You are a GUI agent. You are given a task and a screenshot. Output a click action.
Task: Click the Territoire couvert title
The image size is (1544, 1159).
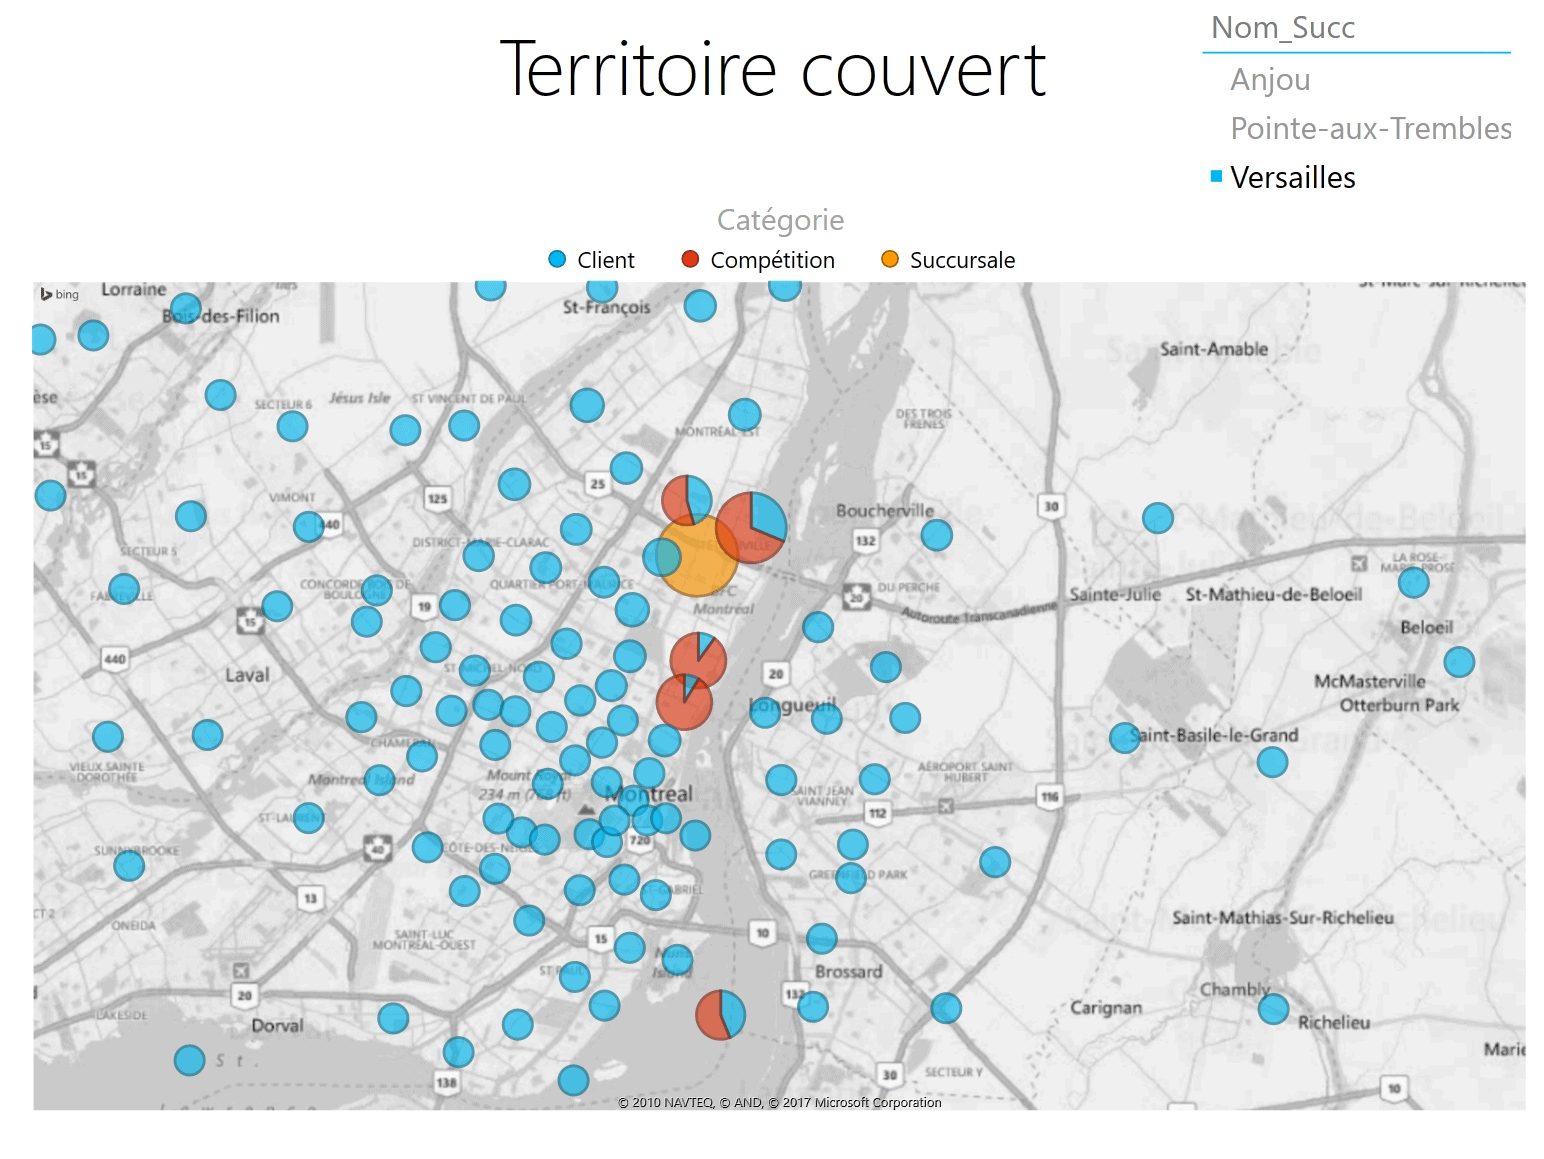772,70
